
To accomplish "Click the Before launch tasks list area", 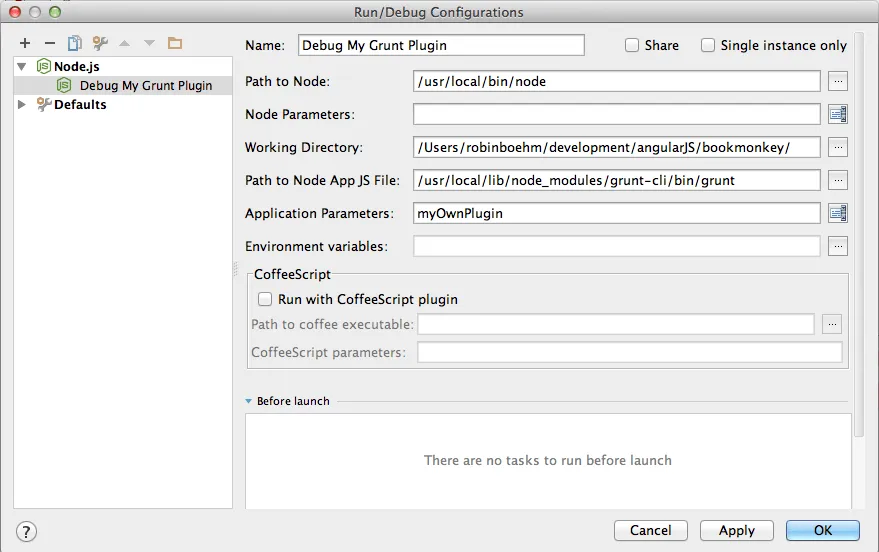I will 548,461.
